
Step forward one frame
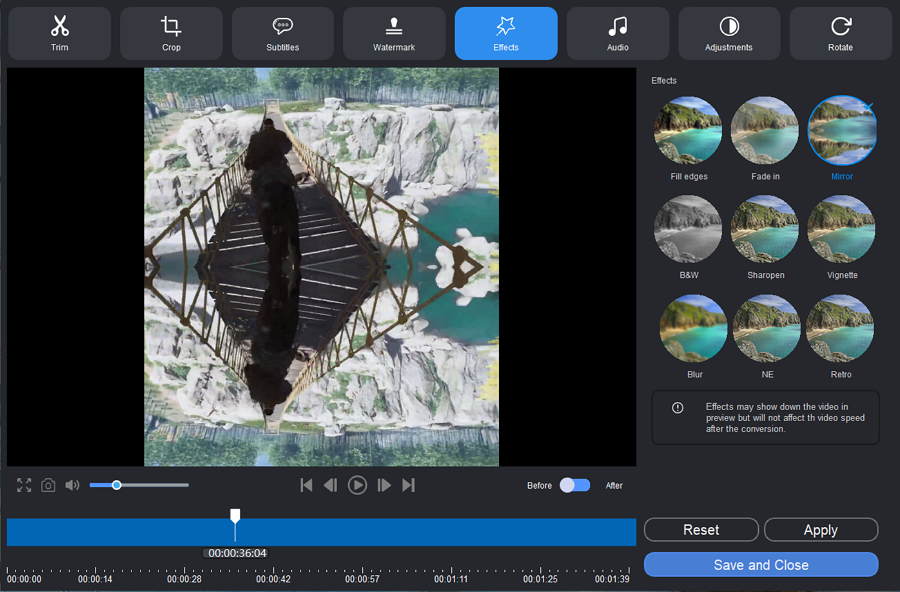point(384,485)
